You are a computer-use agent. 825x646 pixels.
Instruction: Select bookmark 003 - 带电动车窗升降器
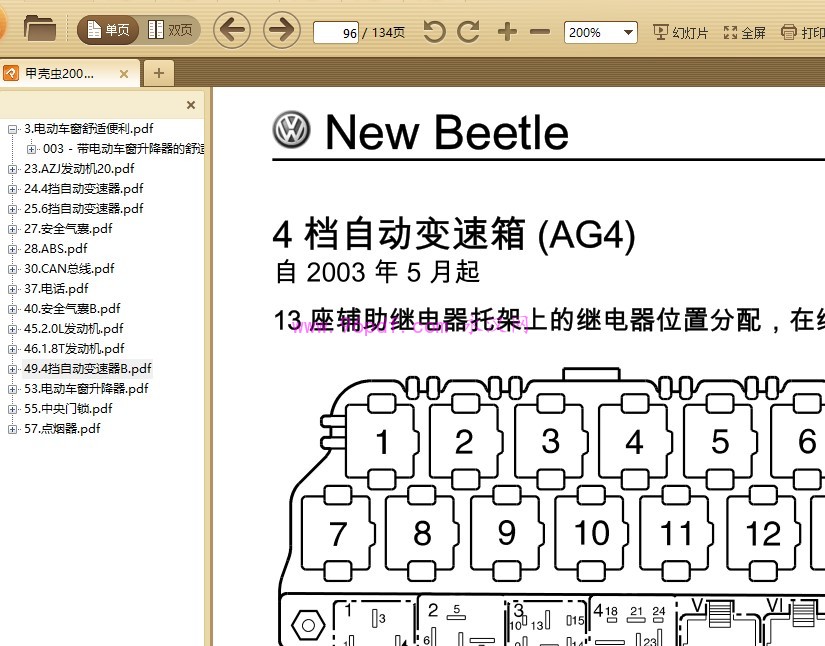(x=124, y=149)
